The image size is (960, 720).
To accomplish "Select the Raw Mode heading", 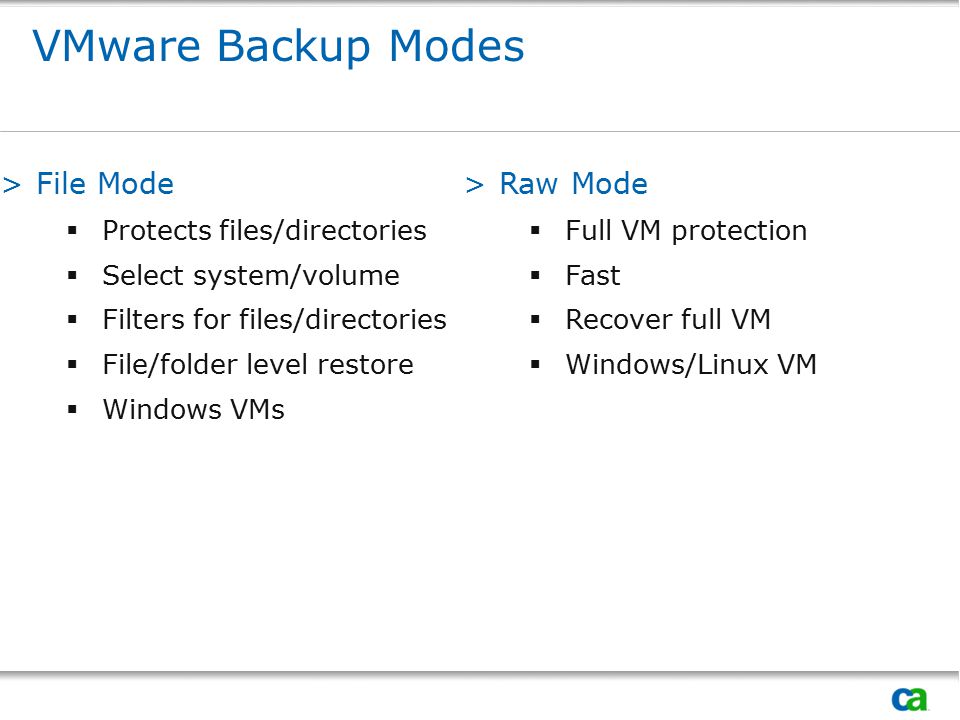I will [x=574, y=184].
